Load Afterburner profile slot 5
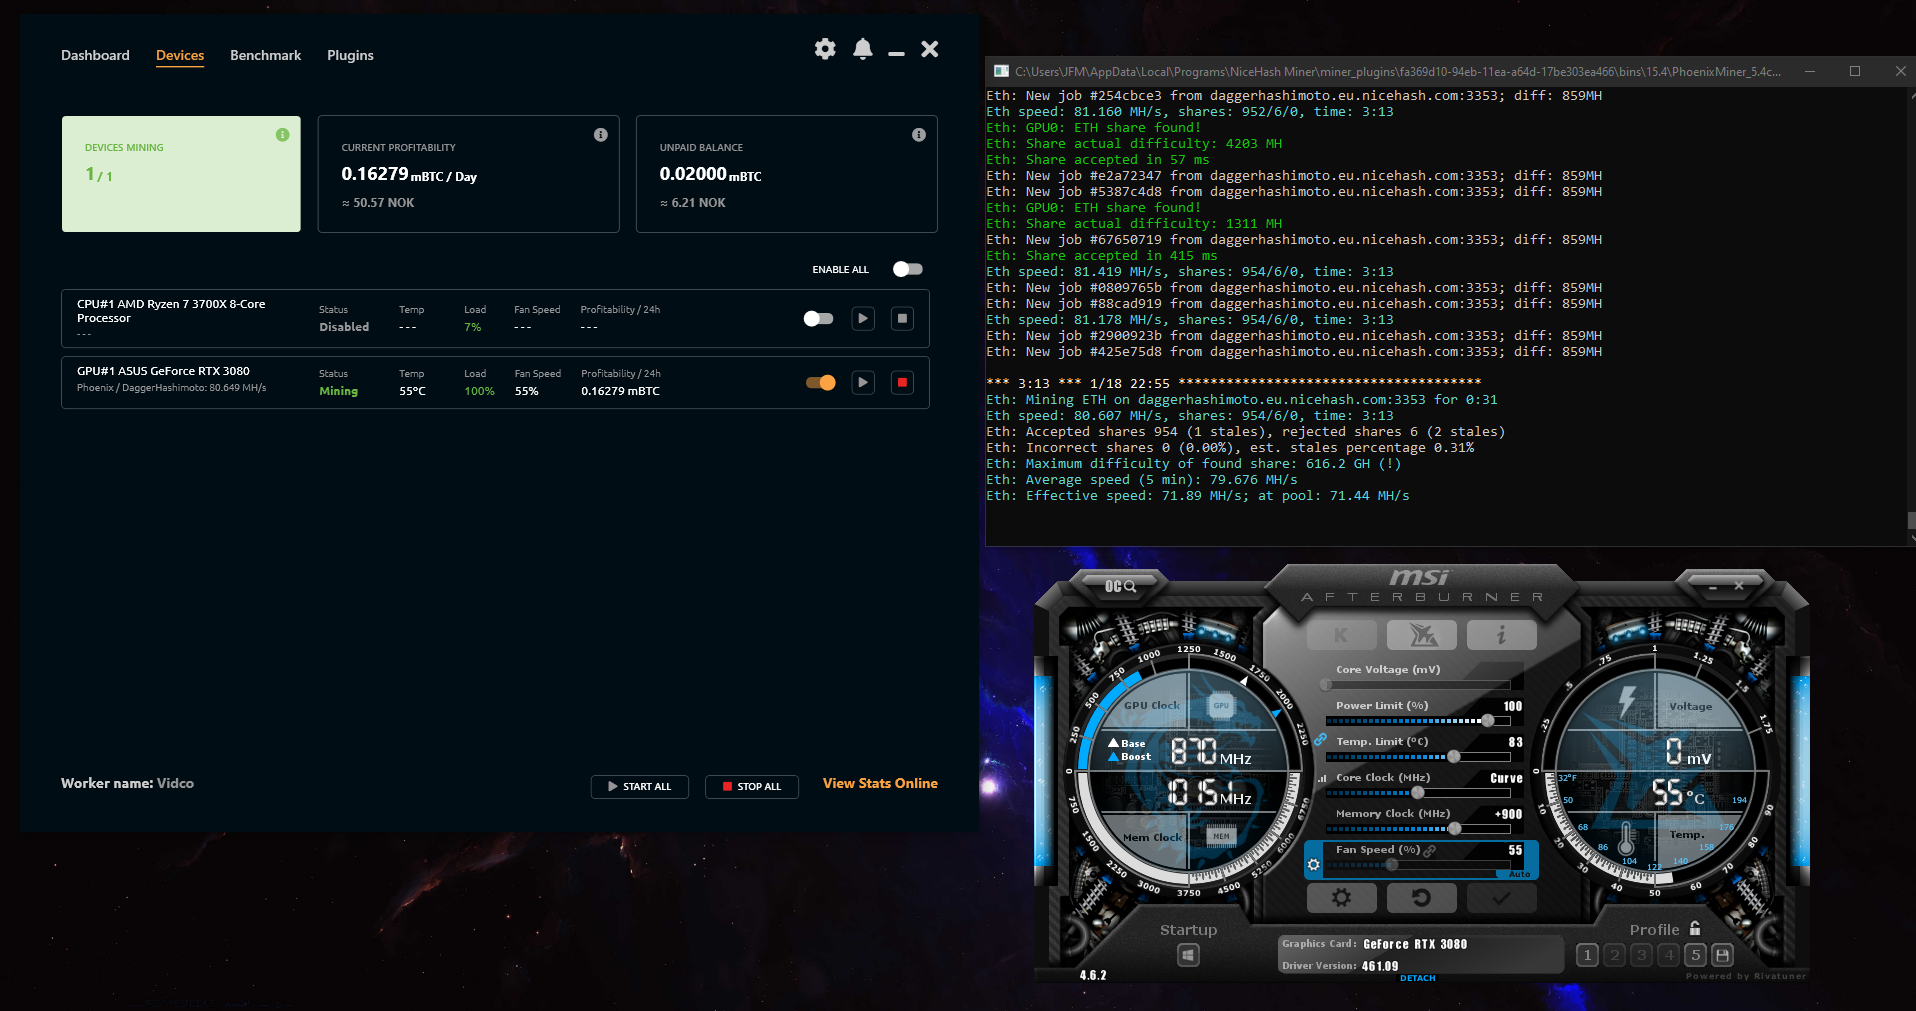 pyautogui.click(x=1695, y=955)
